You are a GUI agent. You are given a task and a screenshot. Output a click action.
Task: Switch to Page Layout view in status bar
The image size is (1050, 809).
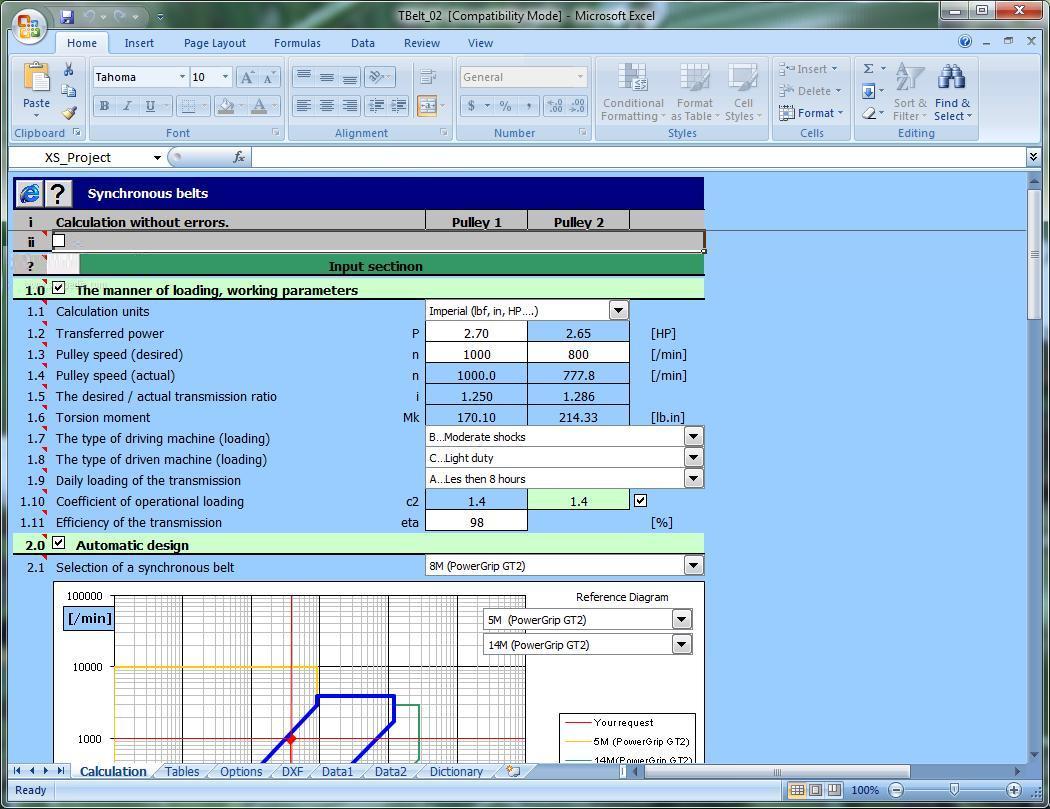pyautogui.click(x=816, y=790)
